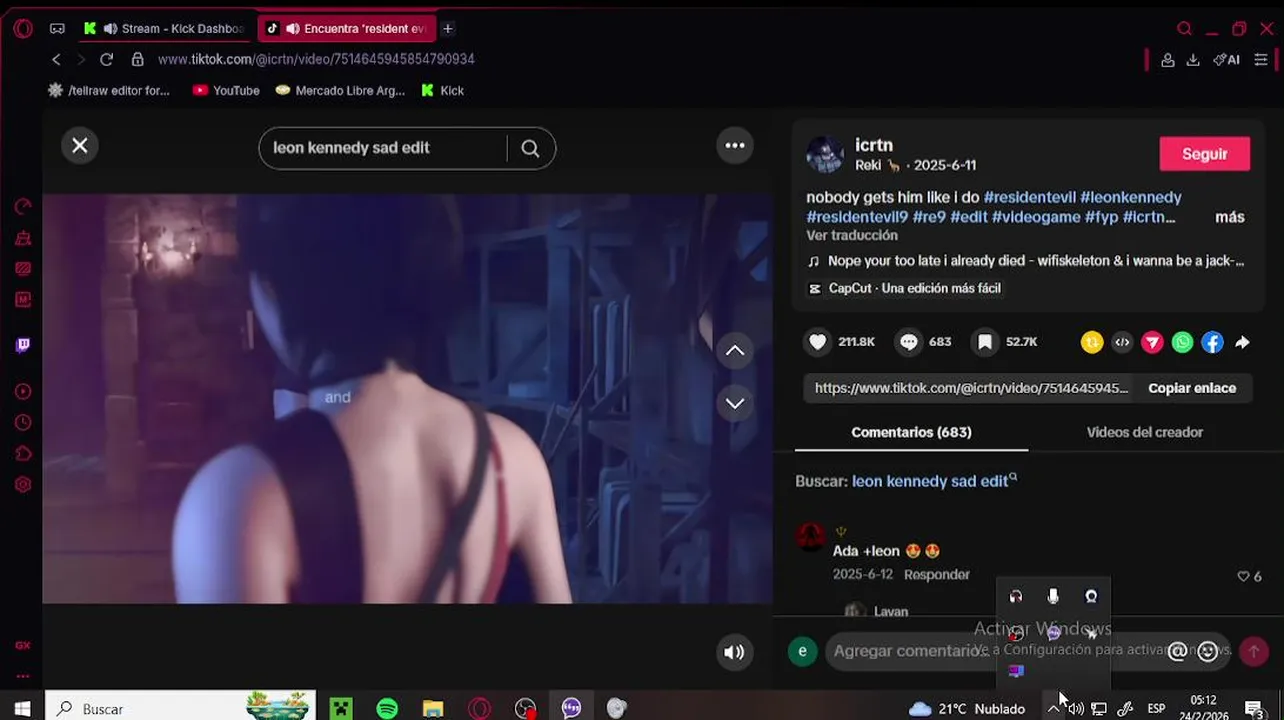Image resolution: width=1284 pixels, height=720 pixels.
Task: Click 'Copiar enlace' button
Action: [1192, 388]
